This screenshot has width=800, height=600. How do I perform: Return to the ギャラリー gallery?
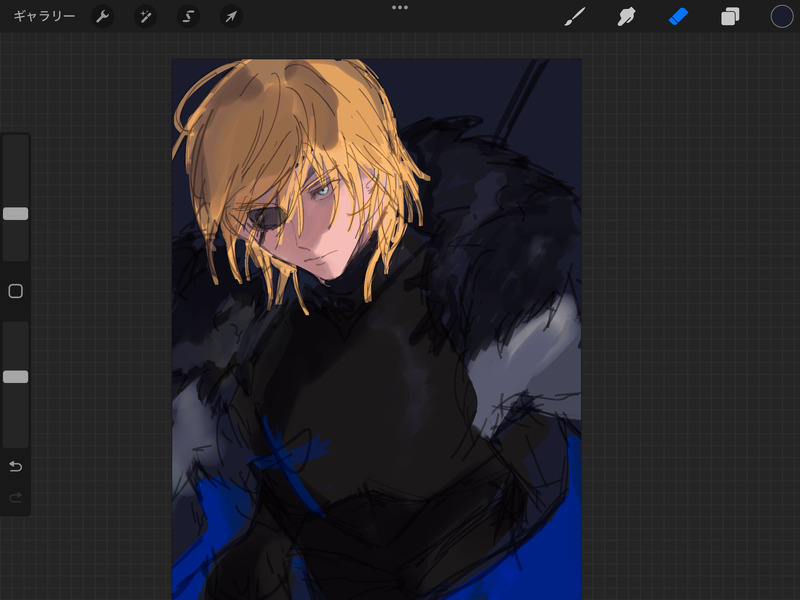click(44, 16)
